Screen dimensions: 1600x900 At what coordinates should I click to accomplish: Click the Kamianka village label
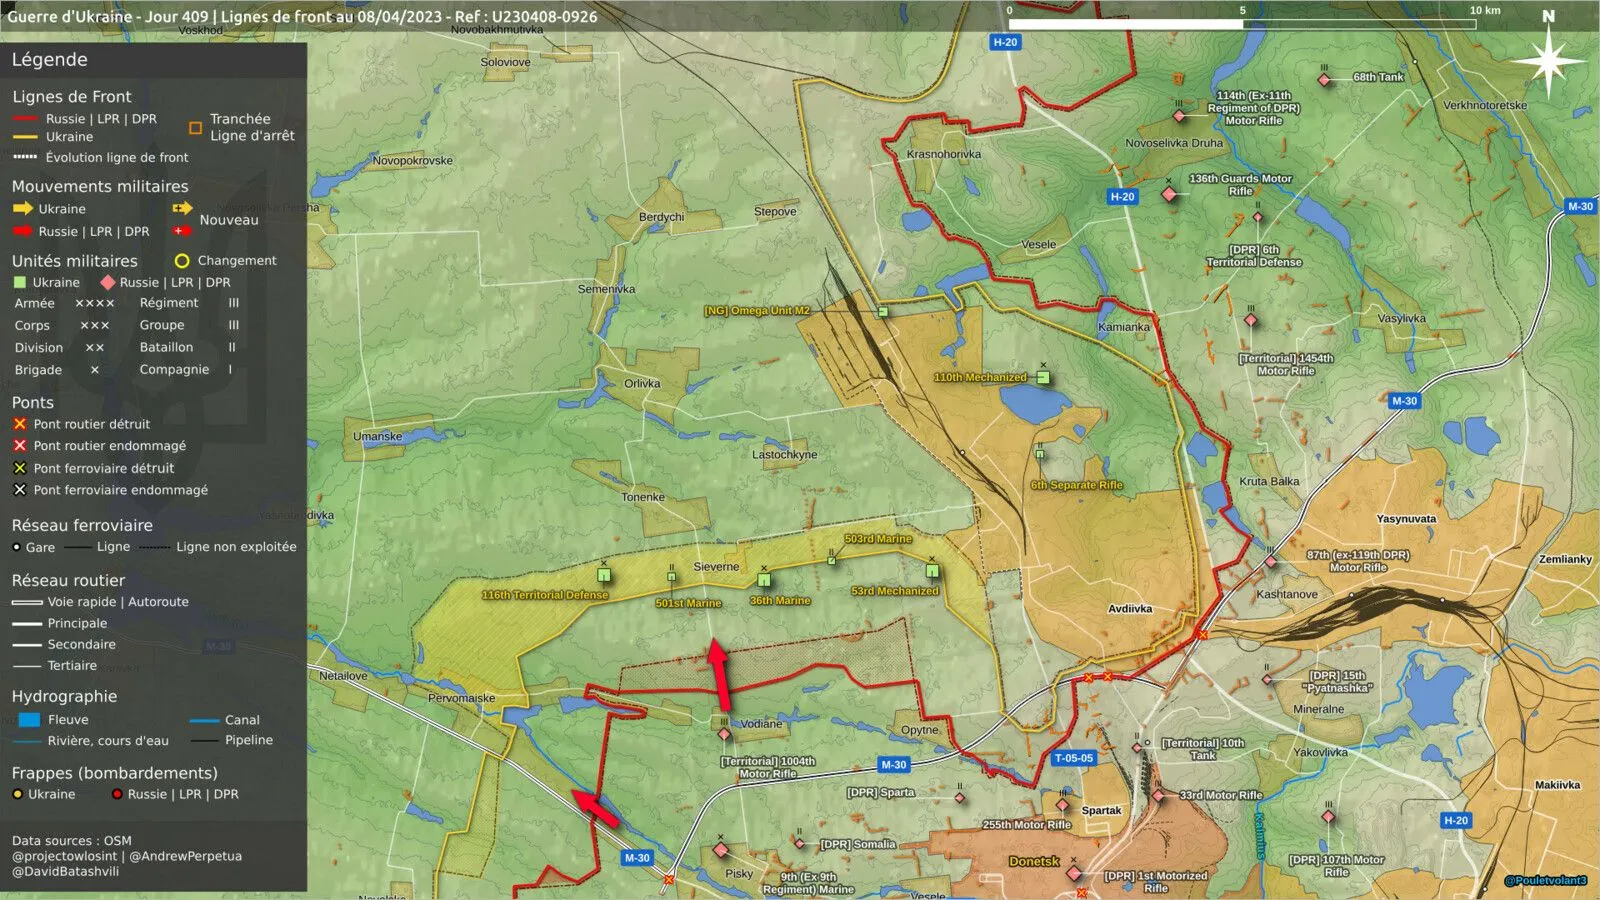click(1124, 327)
